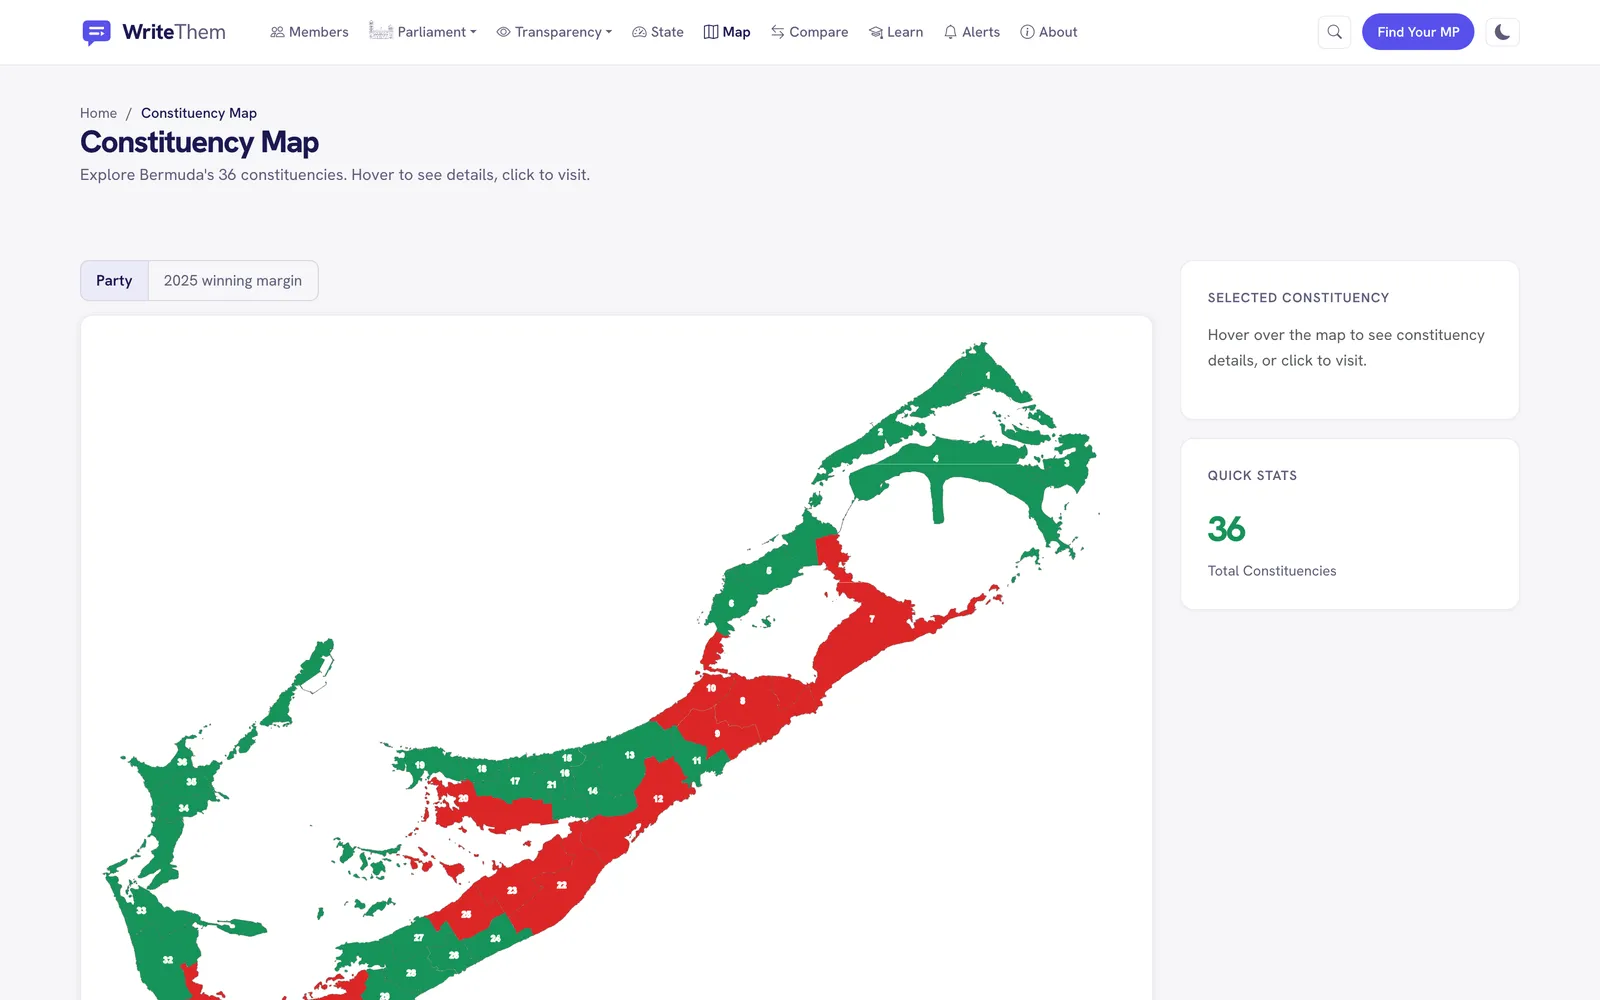Expand the Transparency dropdown menu

(554, 32)
